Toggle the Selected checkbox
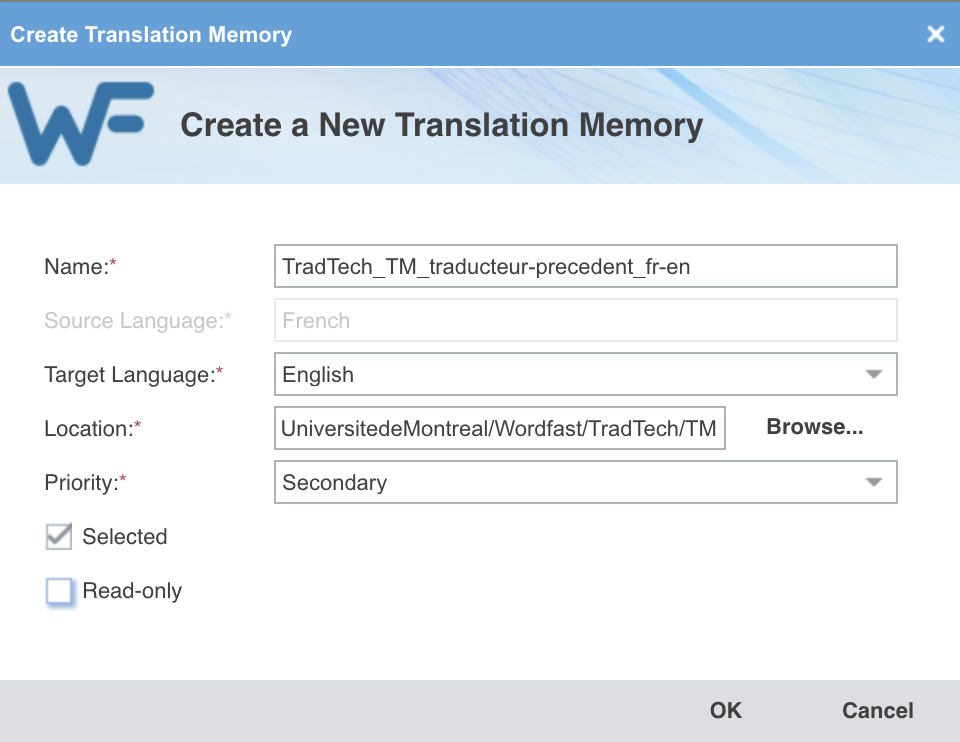The image size is (960, 742). tap(59, 536)
